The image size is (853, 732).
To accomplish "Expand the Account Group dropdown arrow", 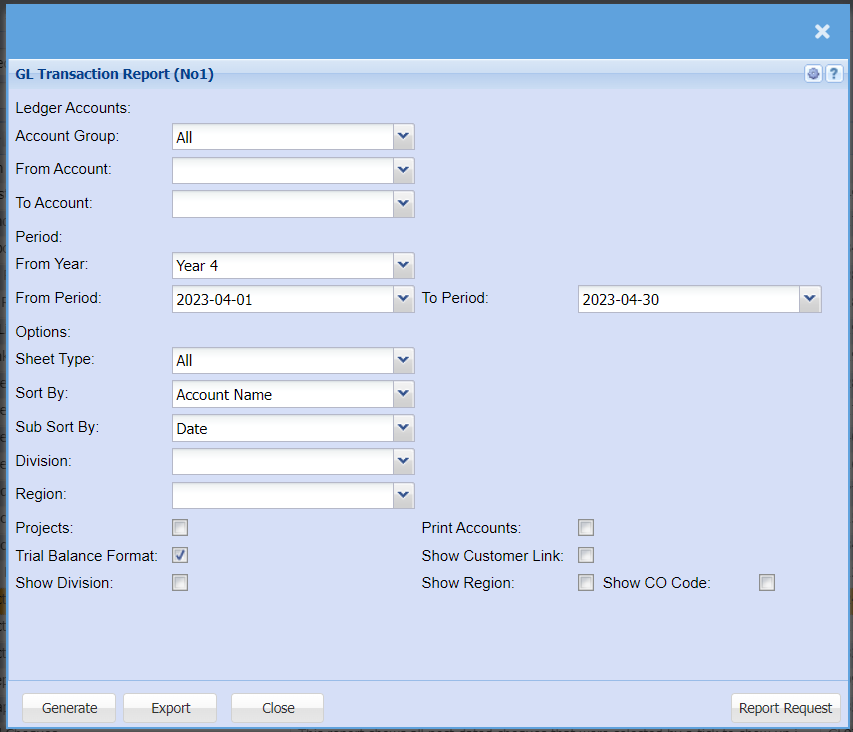I will pos(403,137).
